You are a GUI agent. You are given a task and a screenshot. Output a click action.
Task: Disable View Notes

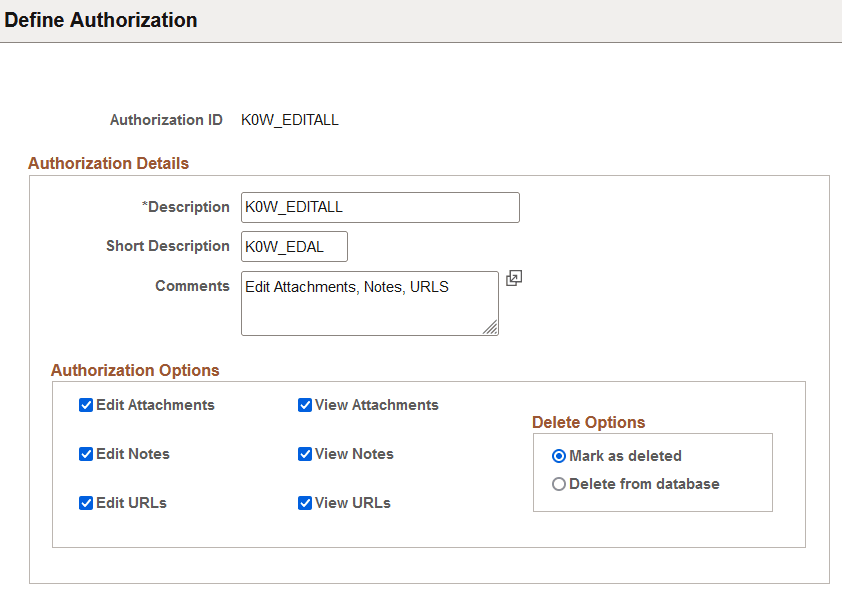click(305, 454)
